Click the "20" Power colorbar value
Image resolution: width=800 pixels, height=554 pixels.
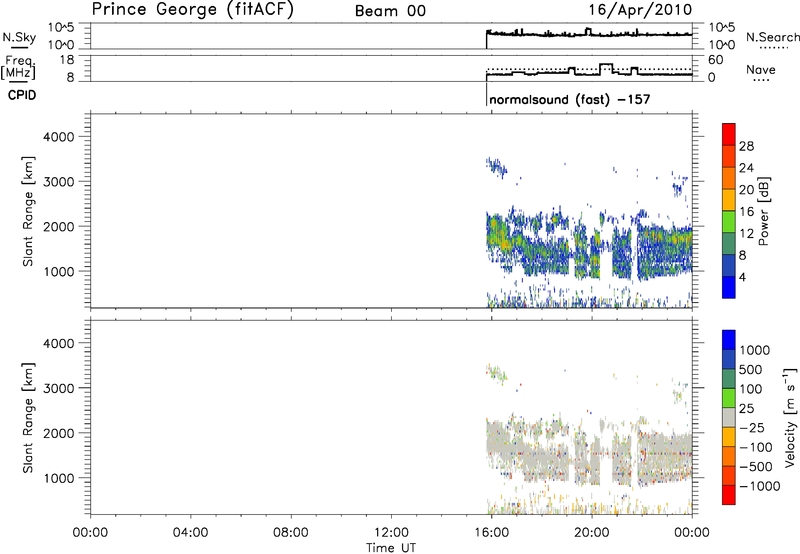tap(746, 190)
